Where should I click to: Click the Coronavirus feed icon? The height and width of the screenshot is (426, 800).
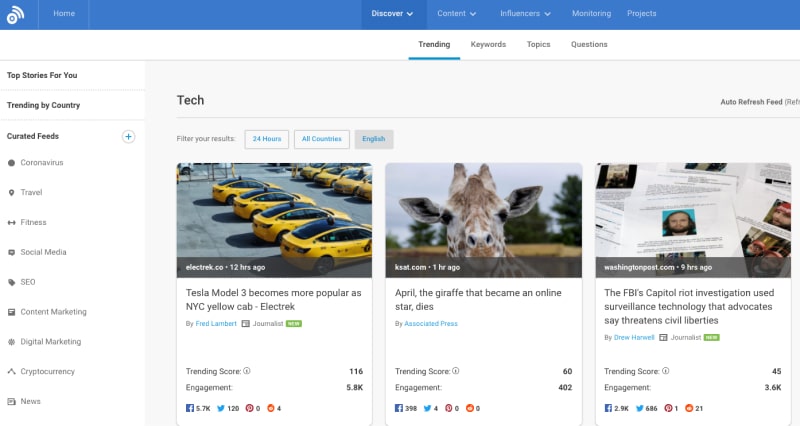pos(11,163)
